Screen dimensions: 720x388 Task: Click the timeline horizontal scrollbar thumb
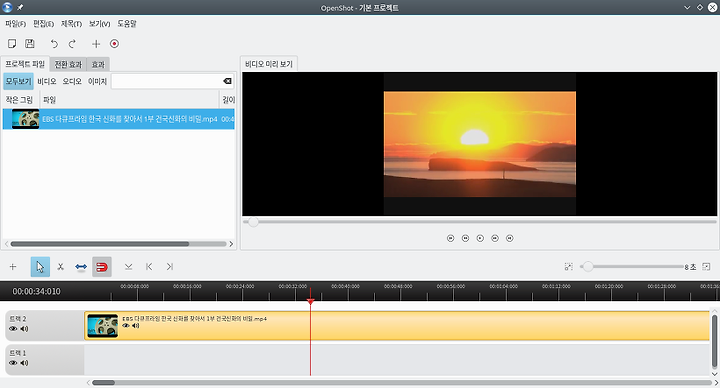[x=104, y=382]
